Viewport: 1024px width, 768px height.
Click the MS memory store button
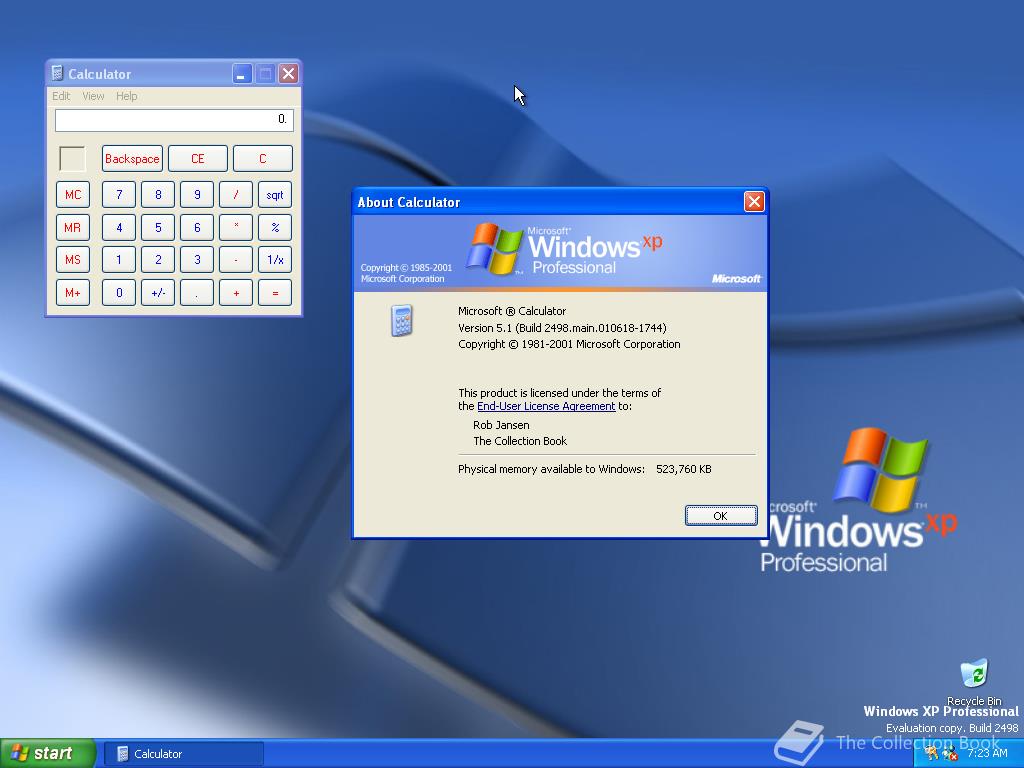point(72,260)
